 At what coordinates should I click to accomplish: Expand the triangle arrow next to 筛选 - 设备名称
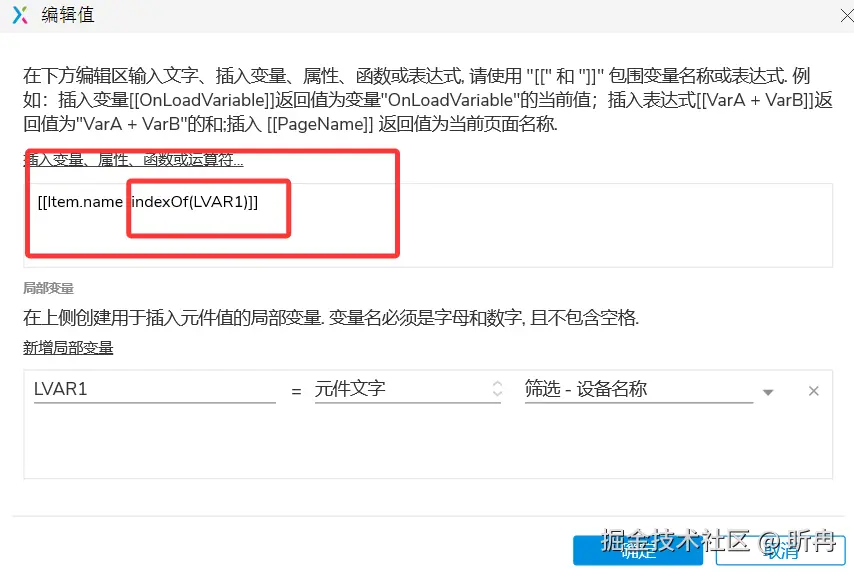768,392
